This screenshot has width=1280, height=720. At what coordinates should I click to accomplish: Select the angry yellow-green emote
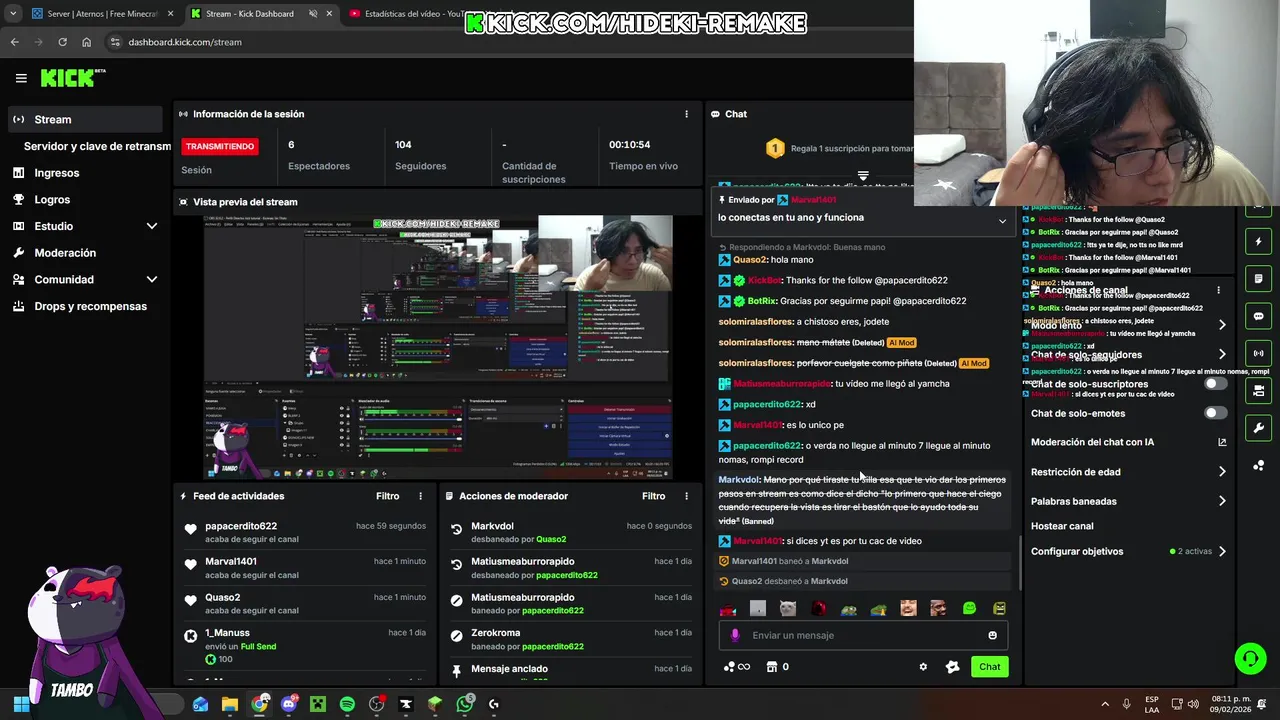click(999, 608)
